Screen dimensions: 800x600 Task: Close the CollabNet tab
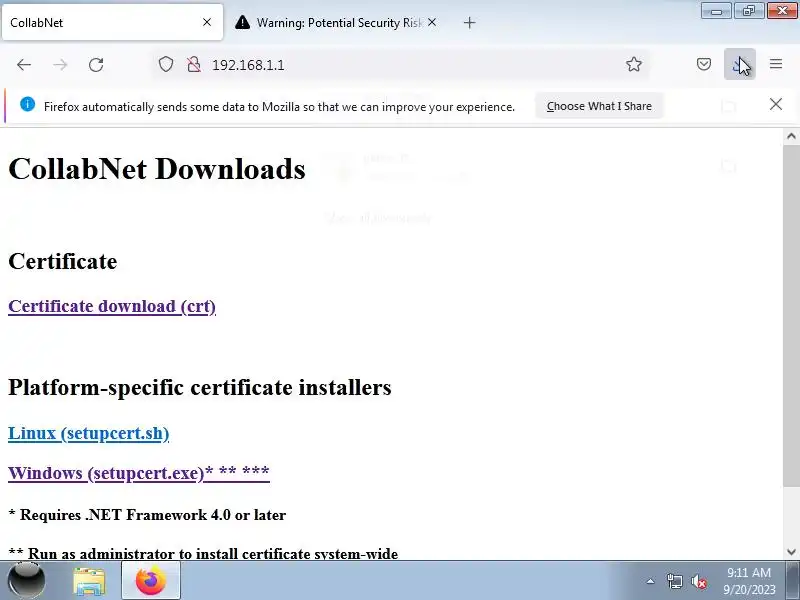[x=207, y=22]
